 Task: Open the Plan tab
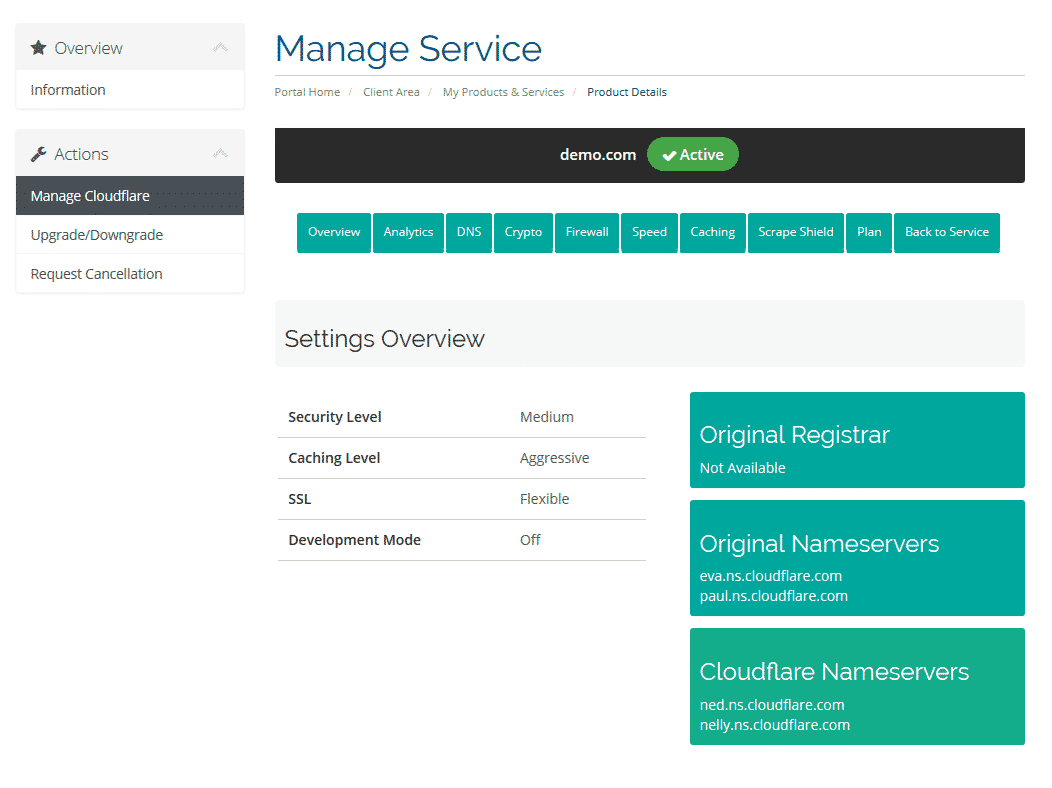868,232
